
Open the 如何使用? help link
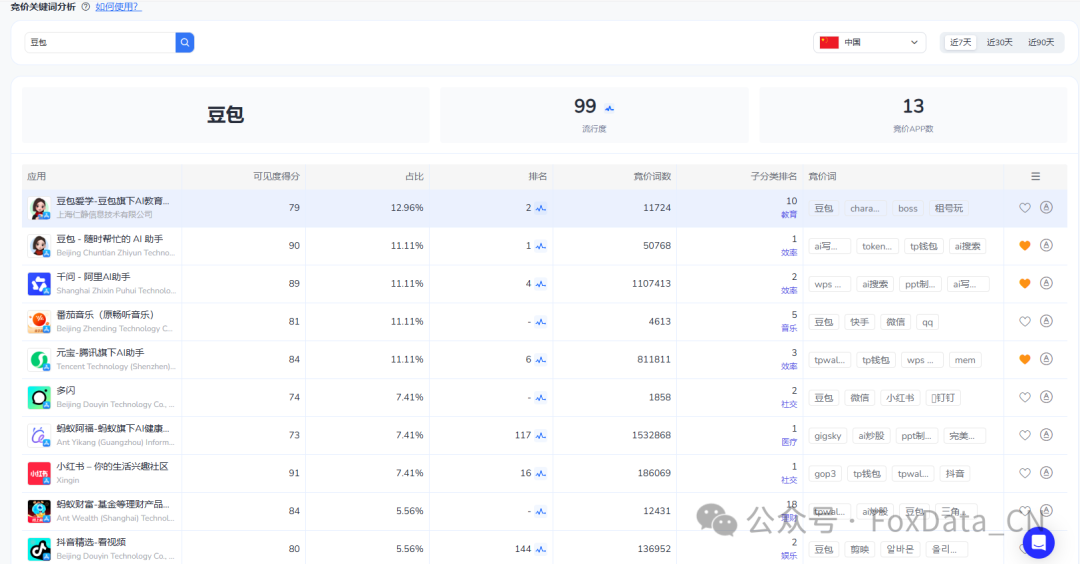point(118,7)
